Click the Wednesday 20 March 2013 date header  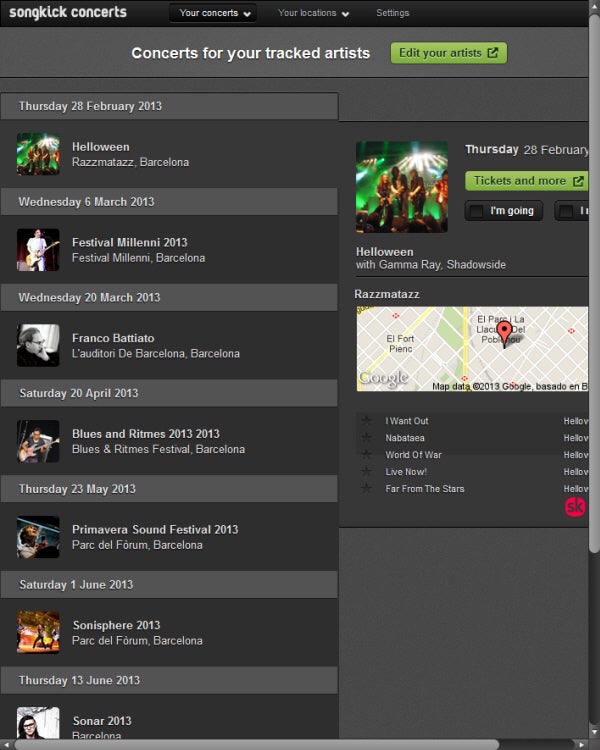(169, 298)
